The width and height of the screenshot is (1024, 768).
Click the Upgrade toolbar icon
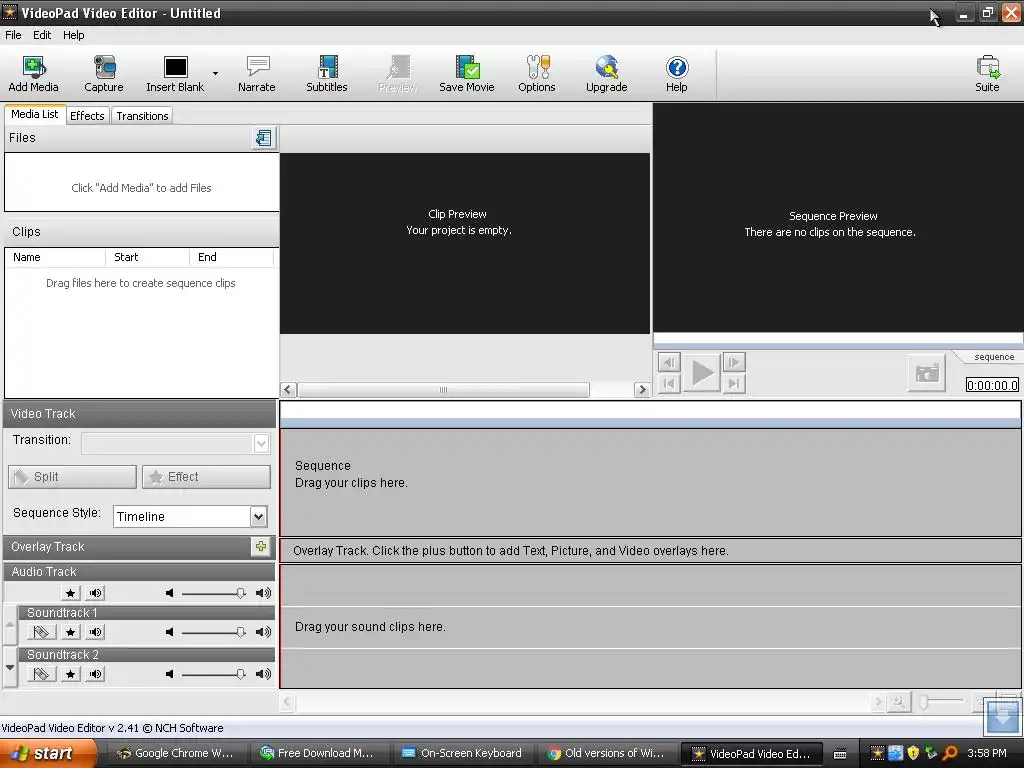point(607,73)
